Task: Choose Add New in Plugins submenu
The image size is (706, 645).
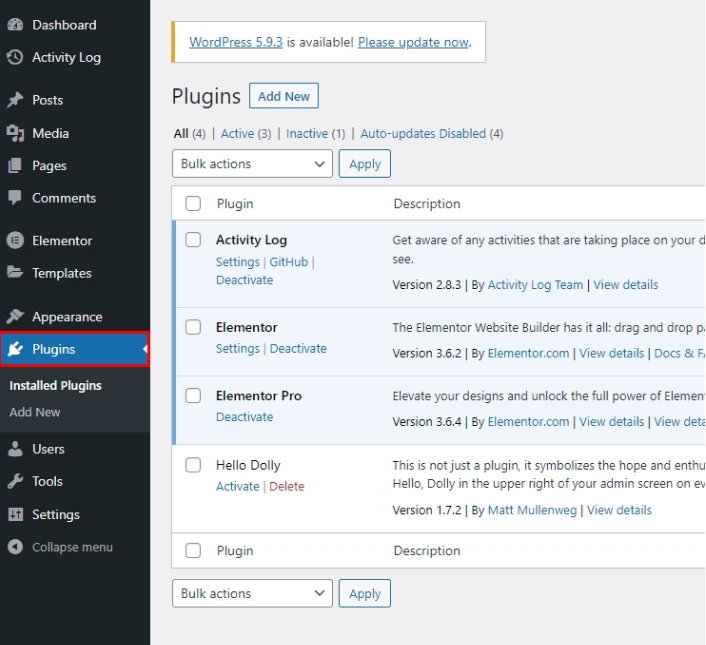Action: [35, 412]
